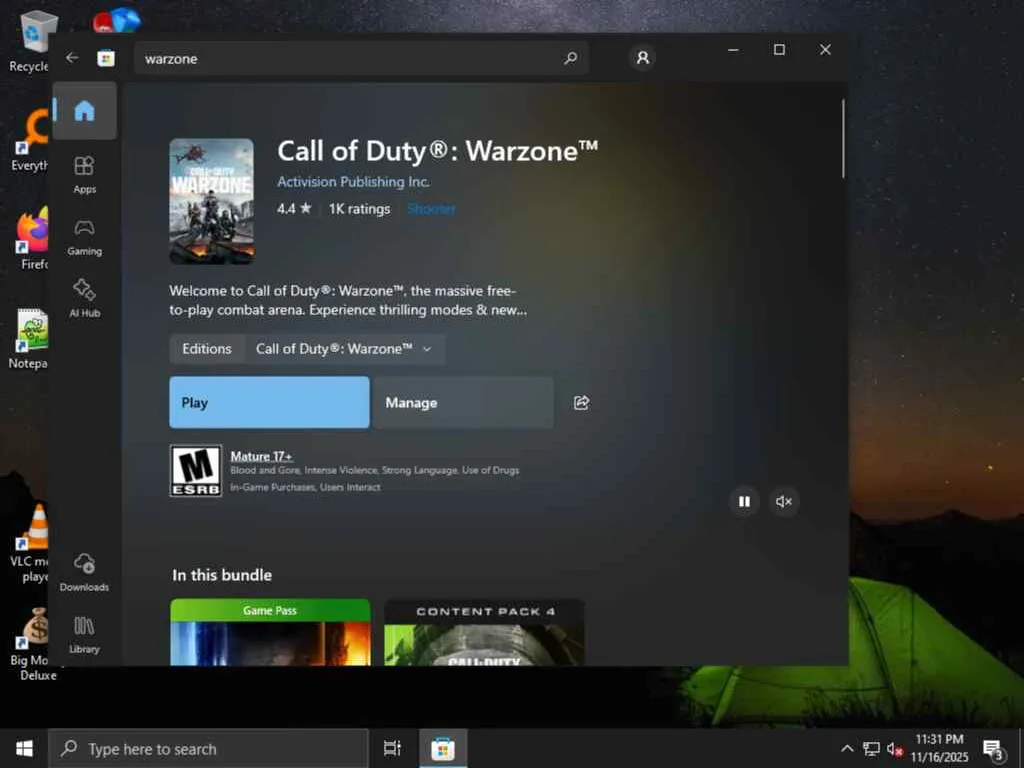Click the blue Play button
Screen dimensions: 1024x768
269,402
